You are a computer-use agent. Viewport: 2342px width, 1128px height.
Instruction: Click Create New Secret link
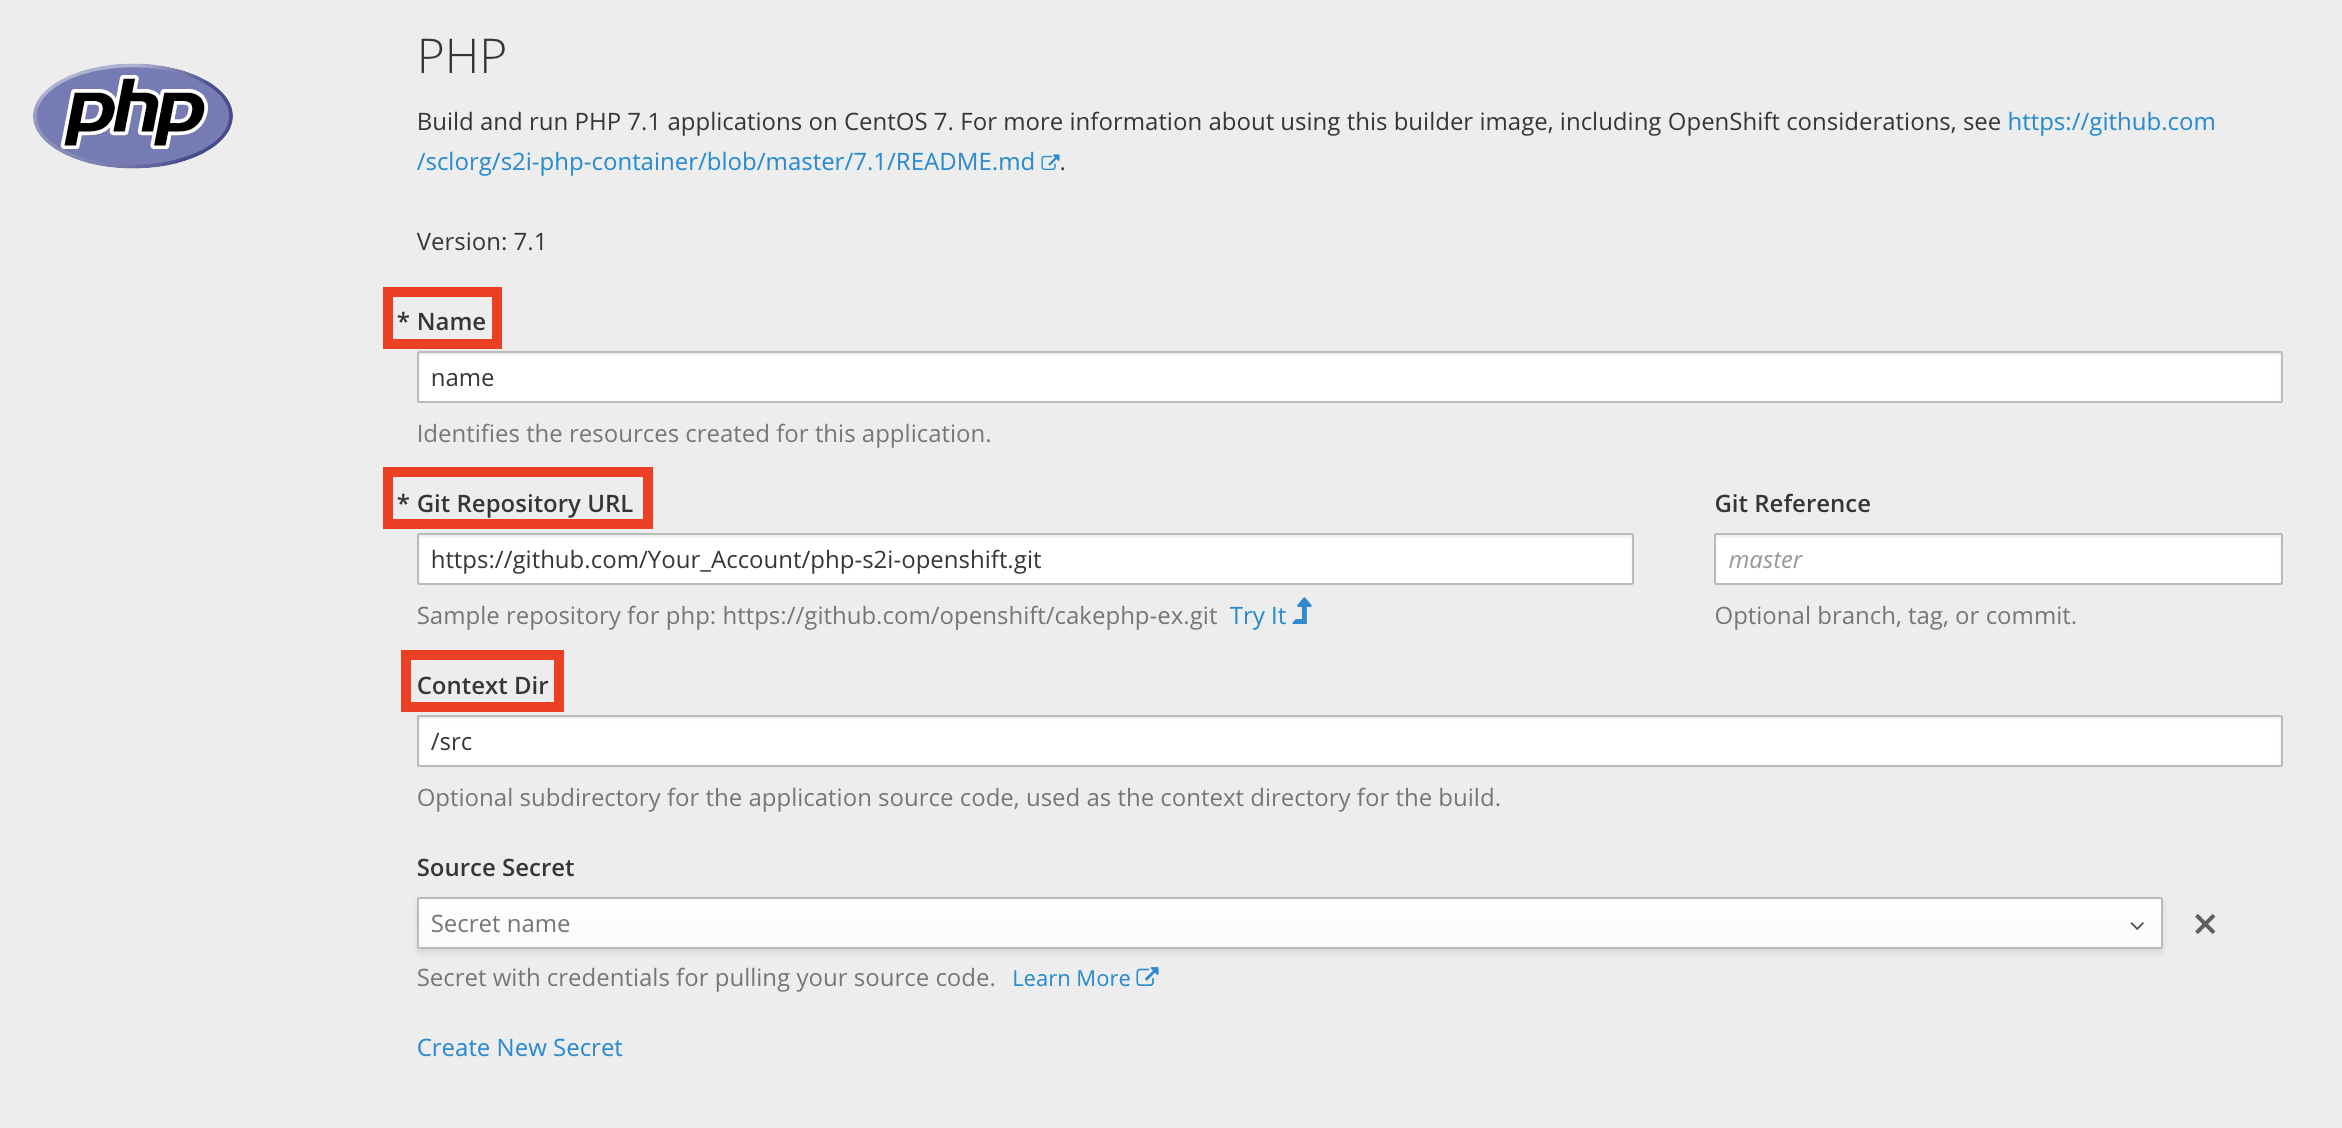pyautogui.click(x=519, y=1047)
